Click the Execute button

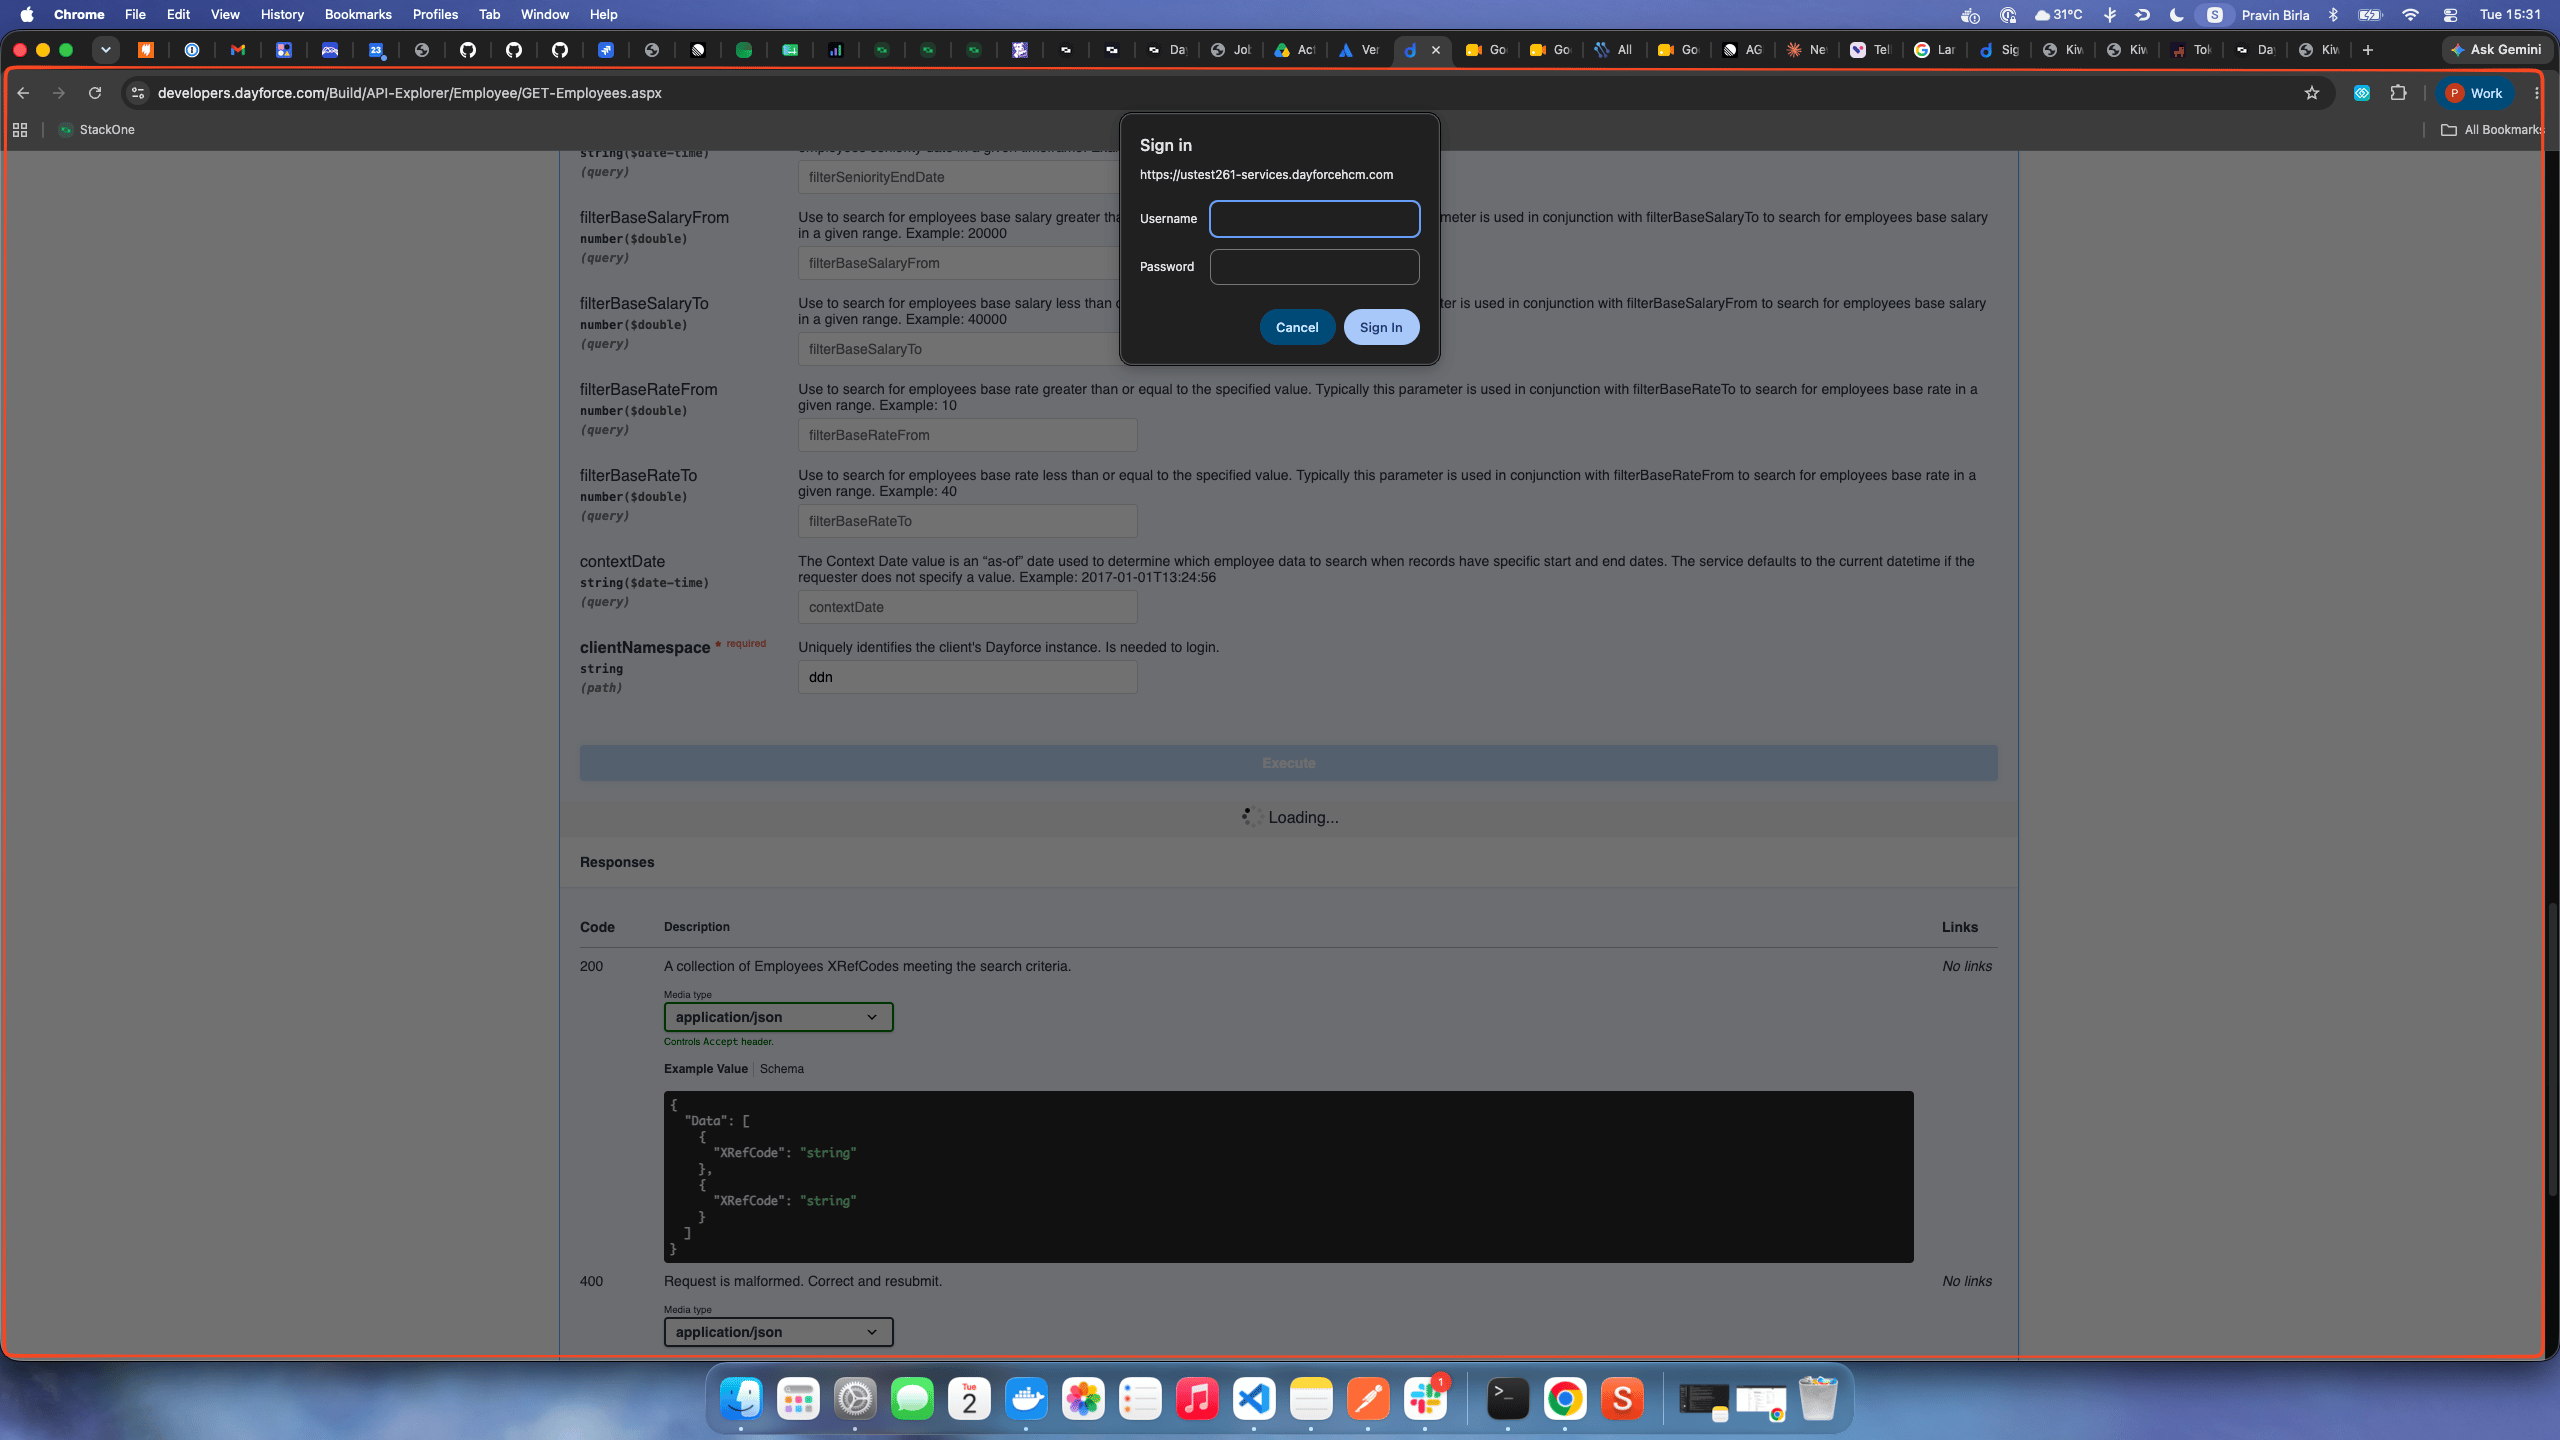point(1288,763)
